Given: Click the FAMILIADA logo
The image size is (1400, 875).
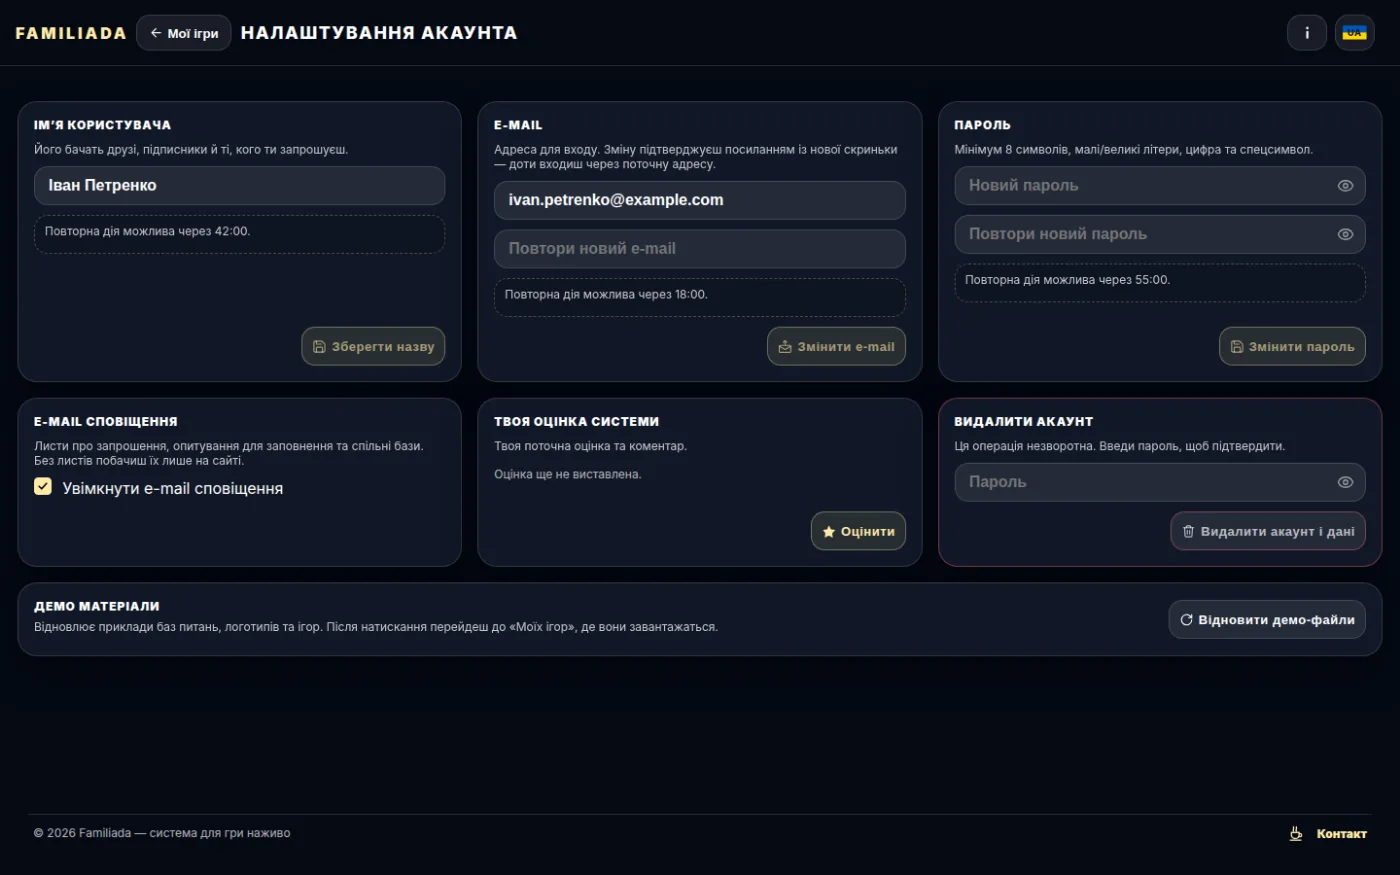Looking at the screenshot, I should [x=71, y=33].
